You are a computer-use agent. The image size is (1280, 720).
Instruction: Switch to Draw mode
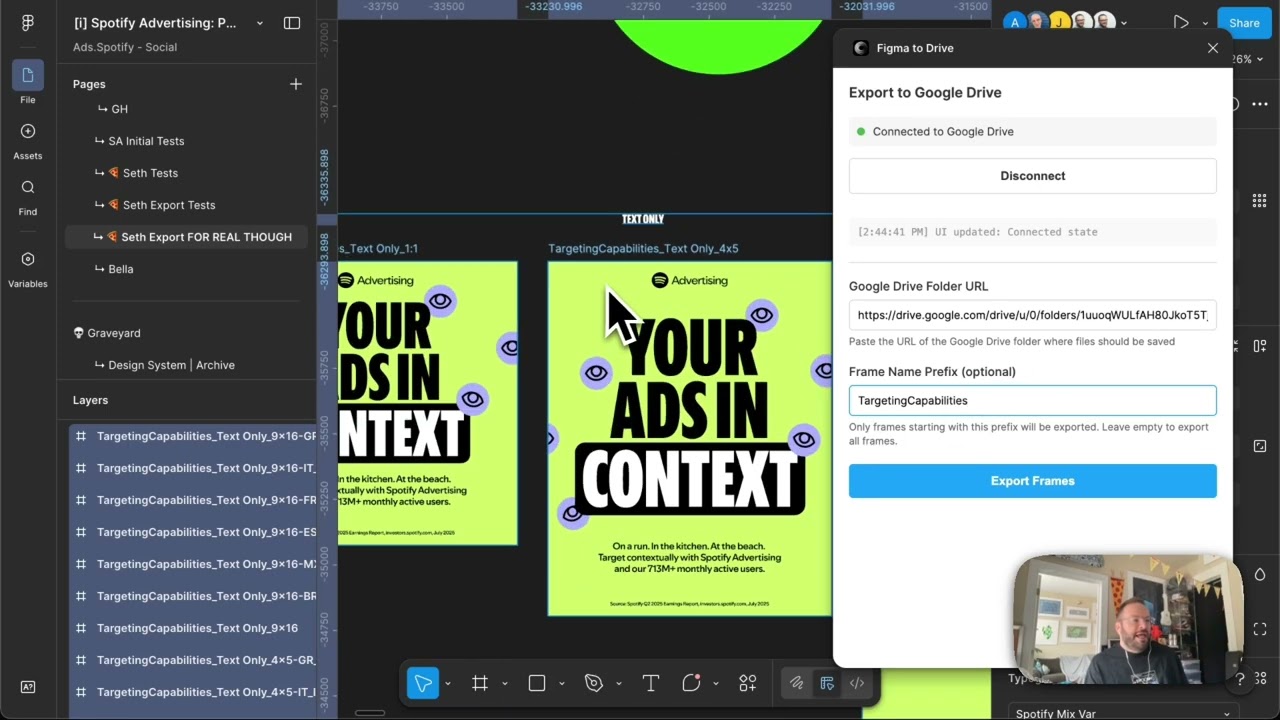pyautogui.click(x=797, y=683)
